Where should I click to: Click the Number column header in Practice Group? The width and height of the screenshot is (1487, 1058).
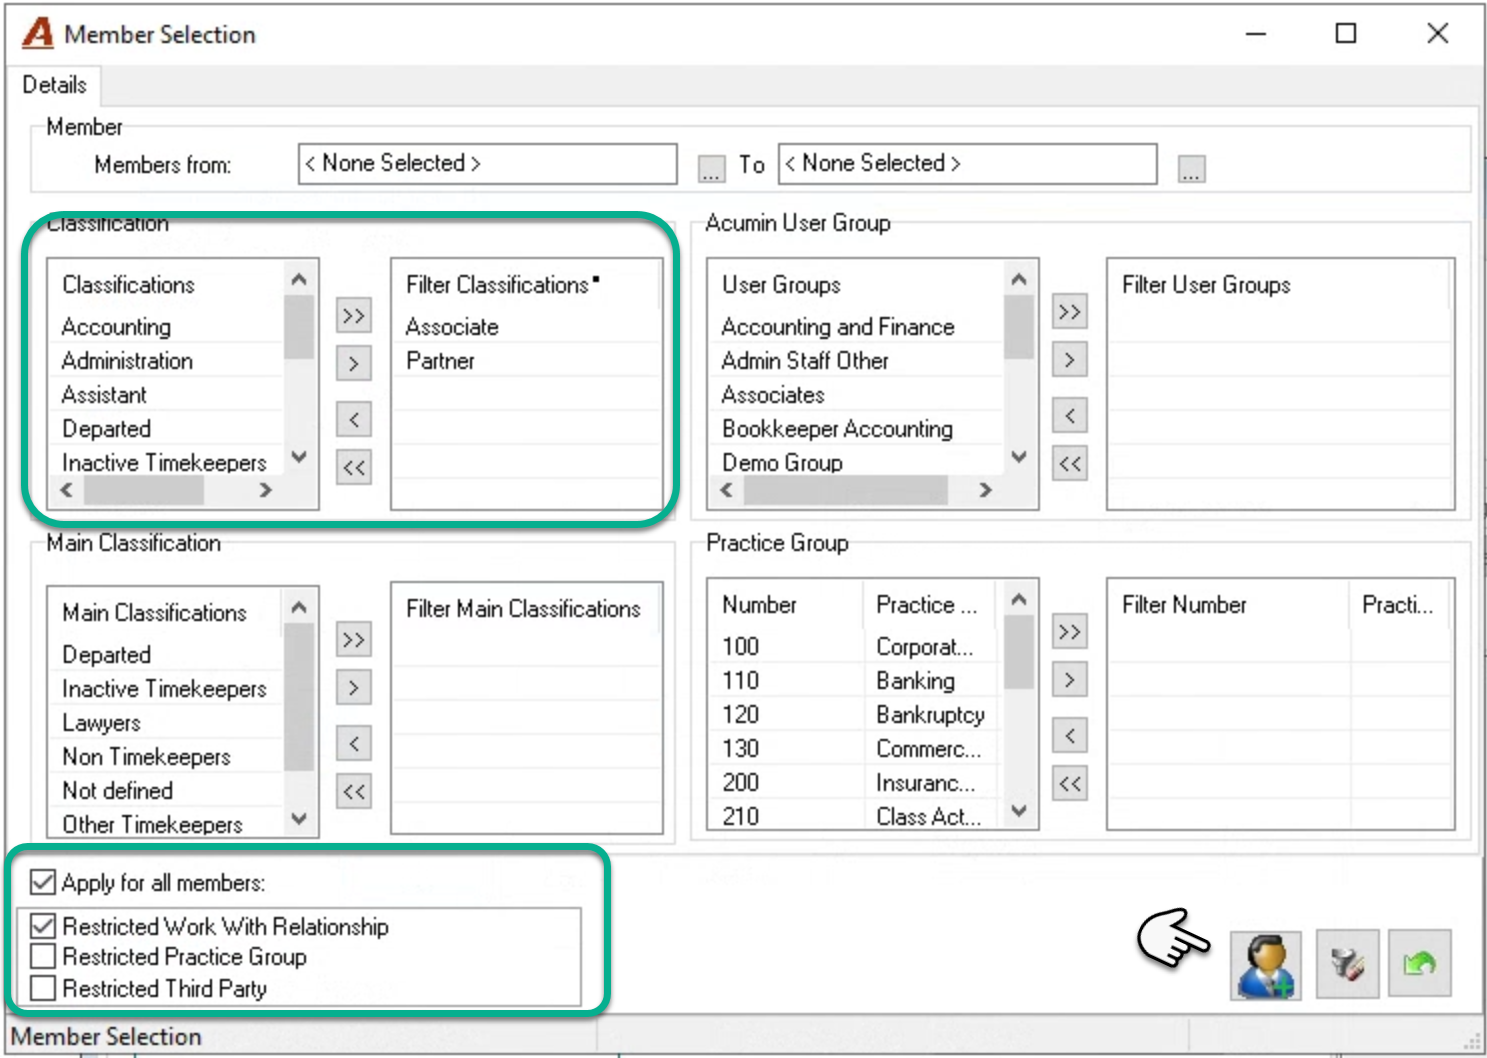click(x=785, y=605)
